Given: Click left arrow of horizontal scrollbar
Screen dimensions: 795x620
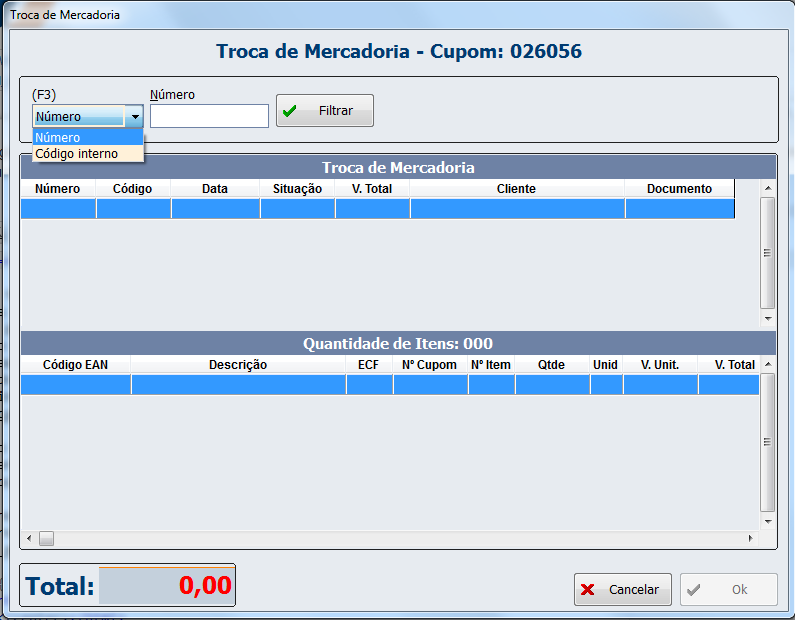Looking at the screenshot, I should point(29,539).
